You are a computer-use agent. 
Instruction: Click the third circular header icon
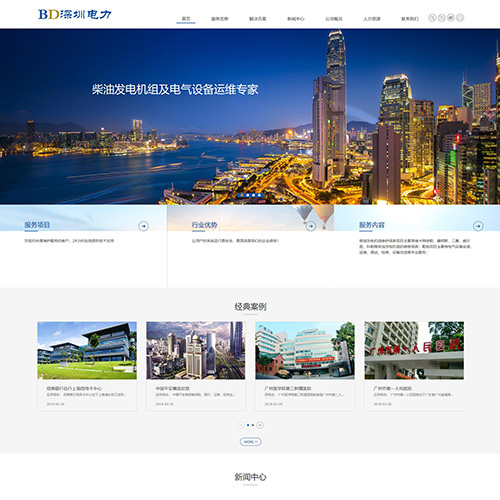(x=451, y=18)
